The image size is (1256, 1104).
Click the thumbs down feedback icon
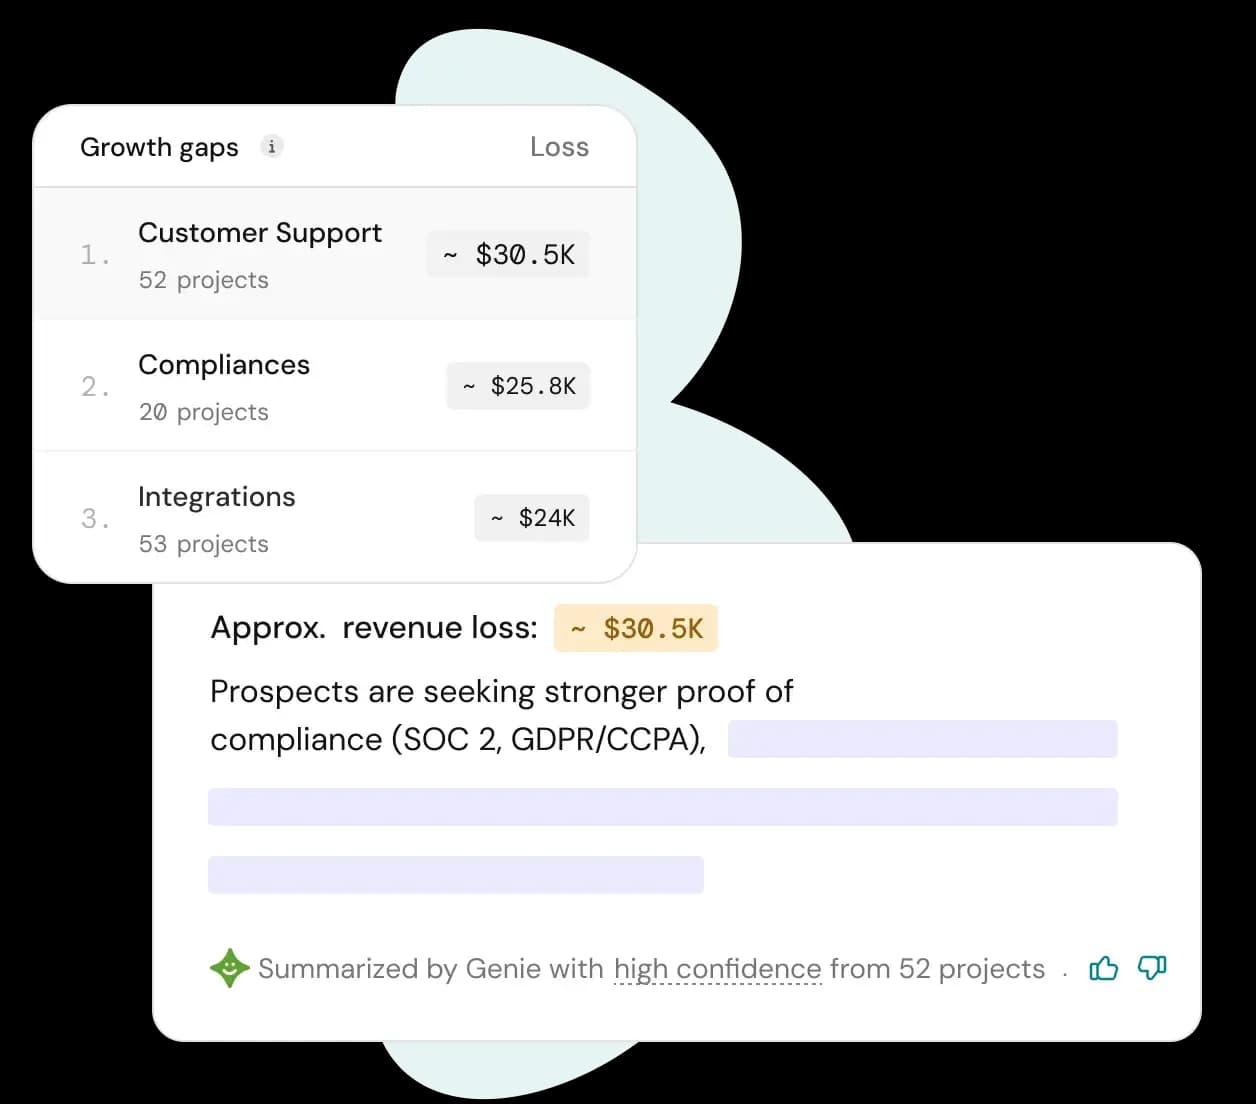(x=1152, y=968)
